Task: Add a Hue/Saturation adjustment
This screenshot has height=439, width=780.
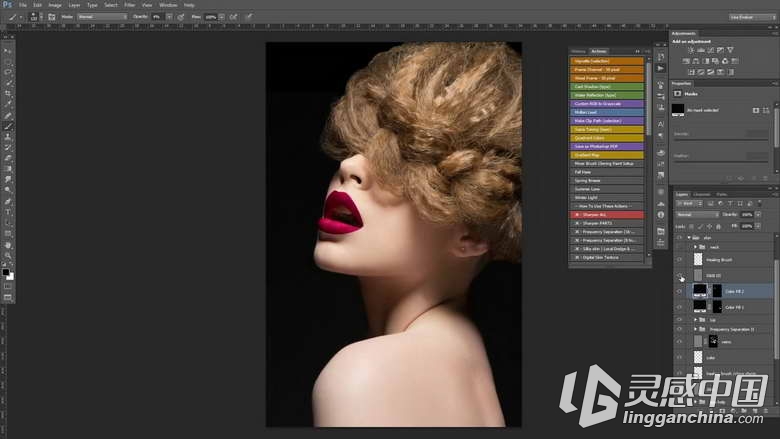Action: point(686,61)
